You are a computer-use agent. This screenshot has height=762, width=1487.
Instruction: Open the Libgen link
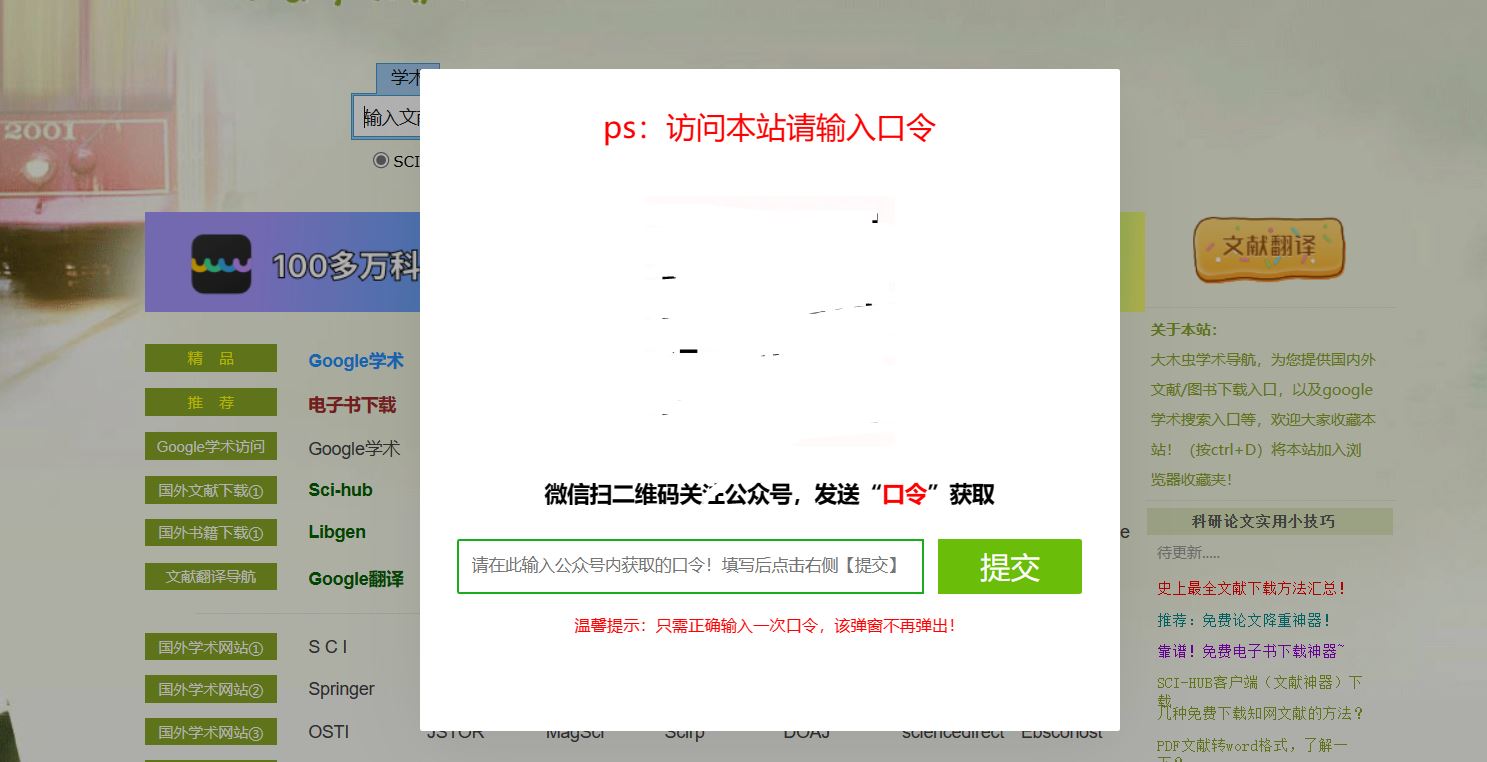pyautogui.click(x=336, y=531)
